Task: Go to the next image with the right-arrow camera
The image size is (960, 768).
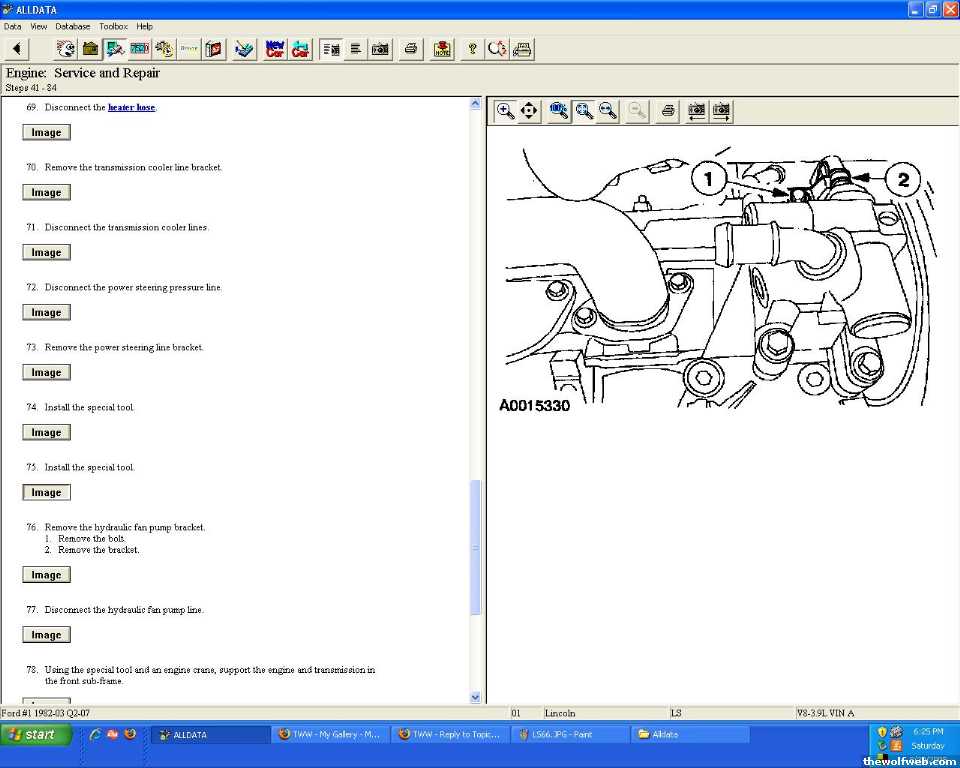Action: pyautogui.click(x=721, y=111)
